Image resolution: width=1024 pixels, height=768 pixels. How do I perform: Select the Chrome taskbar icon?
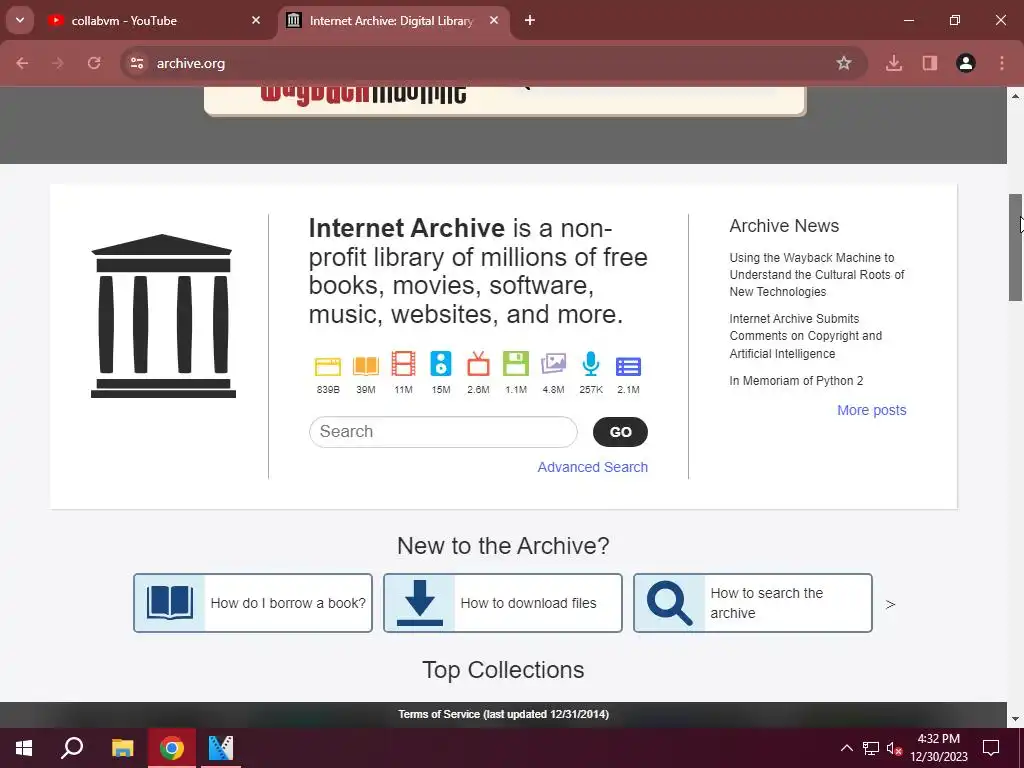pyautogui.click(x=172, y=748)
